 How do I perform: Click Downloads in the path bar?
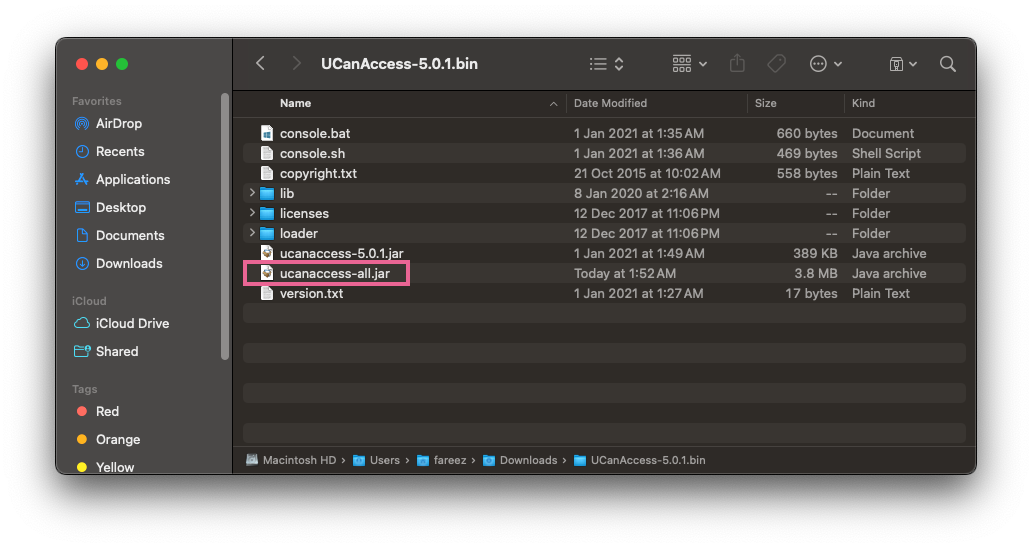(521, 461)
